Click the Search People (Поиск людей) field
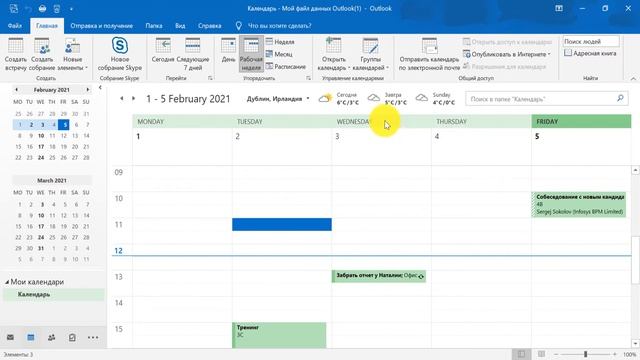 pos(591,41)
